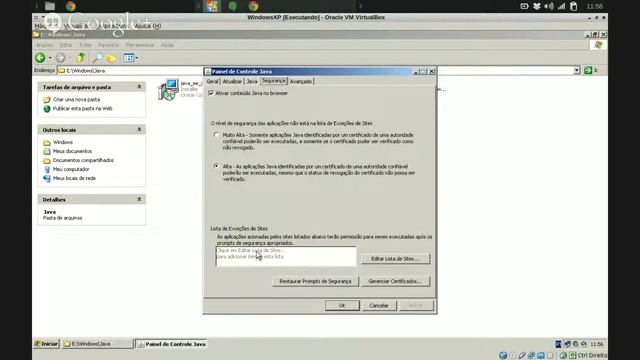
Task: Click the green Go arrow beside address bar
Action: point(588,70)
